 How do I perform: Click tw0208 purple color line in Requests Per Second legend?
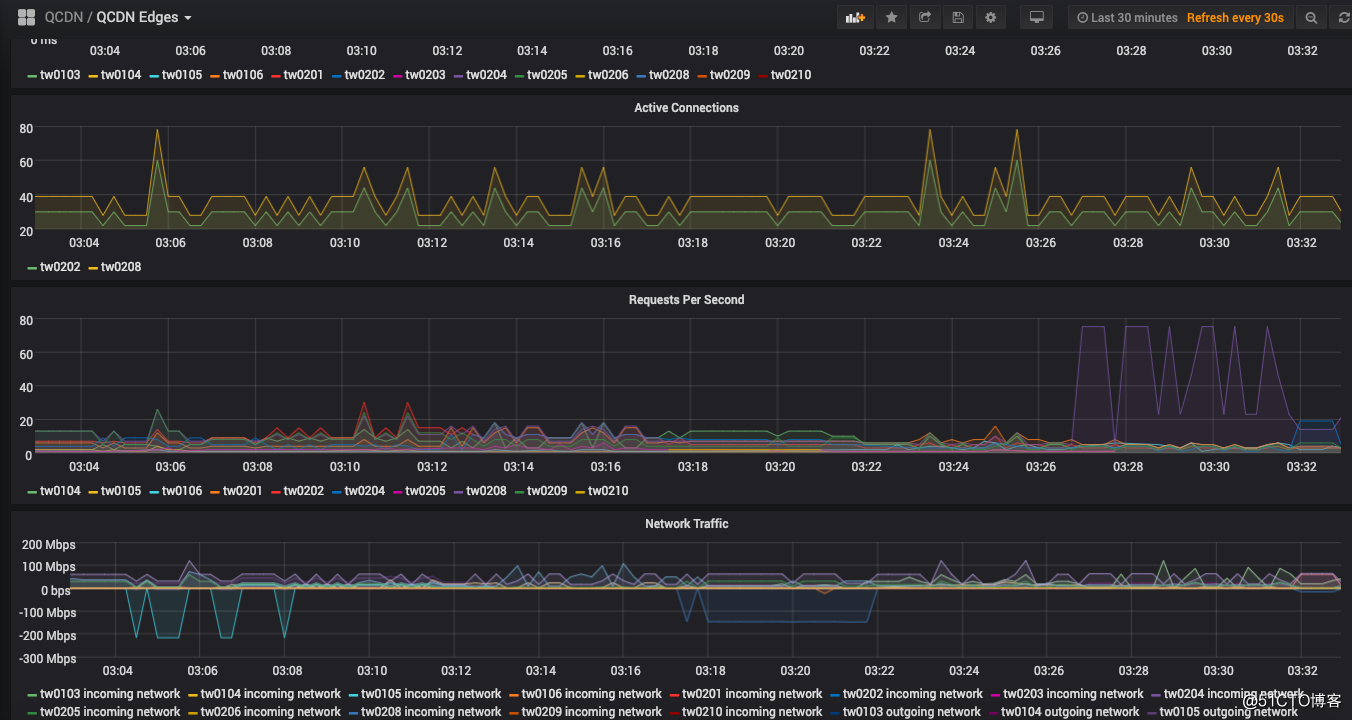tap(459, 492)
